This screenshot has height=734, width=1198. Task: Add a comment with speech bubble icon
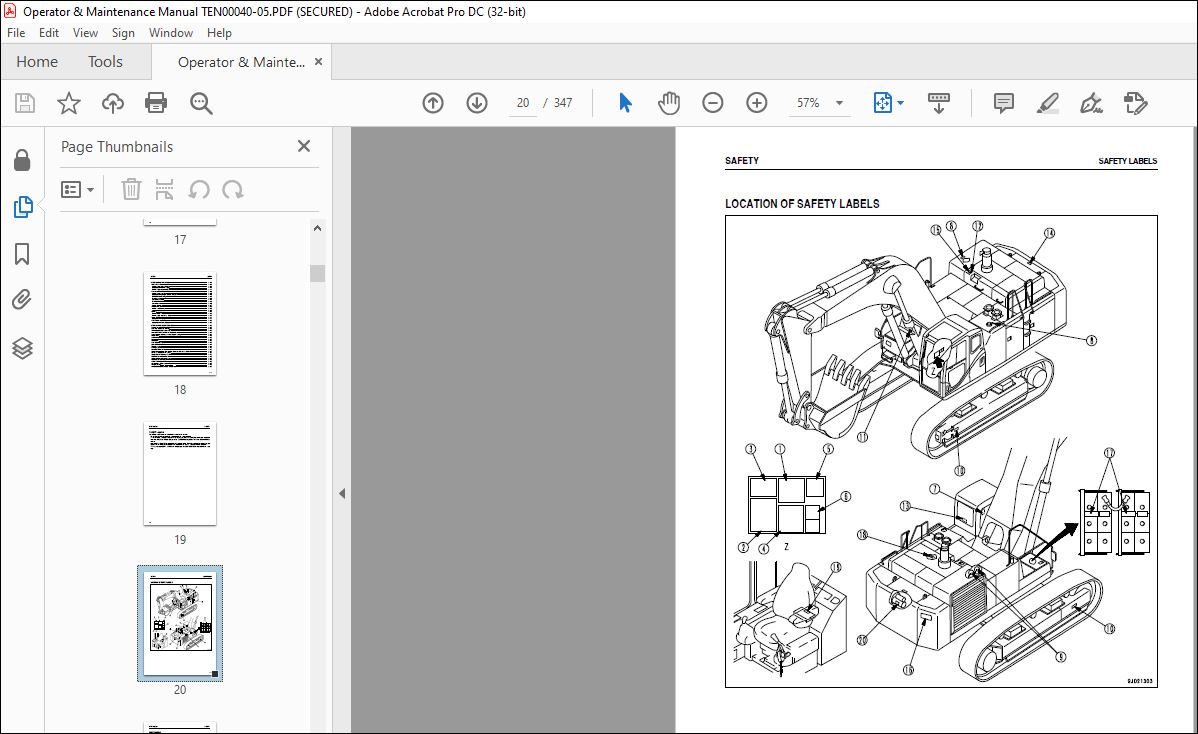coord(1003,103)
